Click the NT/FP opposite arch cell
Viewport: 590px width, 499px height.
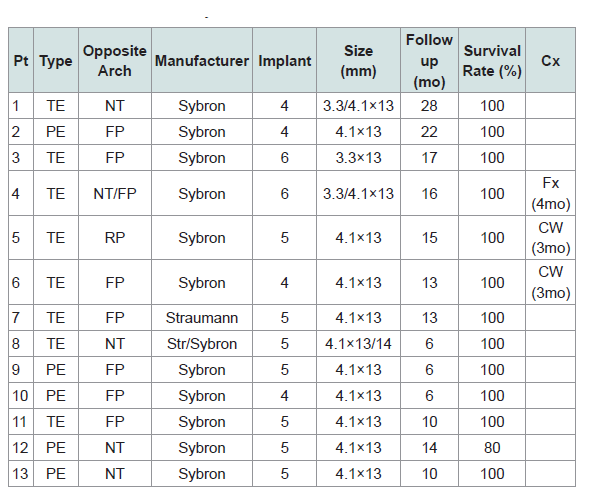115,193
